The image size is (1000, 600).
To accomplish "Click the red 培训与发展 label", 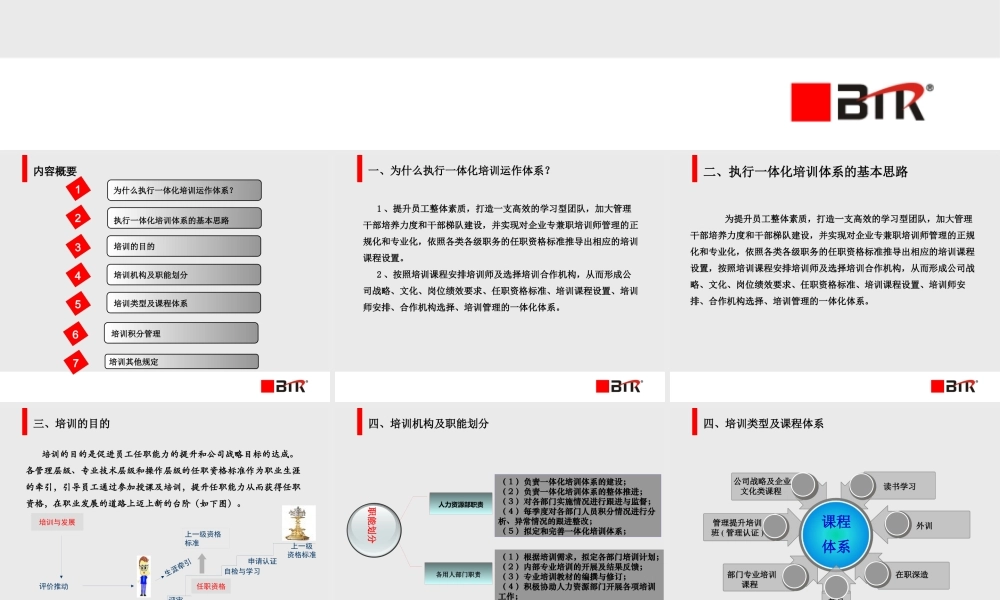I will [57, 522].
